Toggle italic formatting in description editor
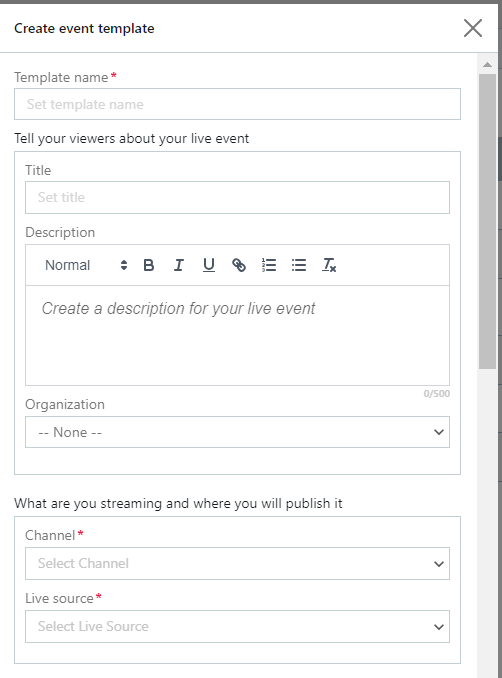The height and width of the screenshot is (678, 502). point(179,265)
